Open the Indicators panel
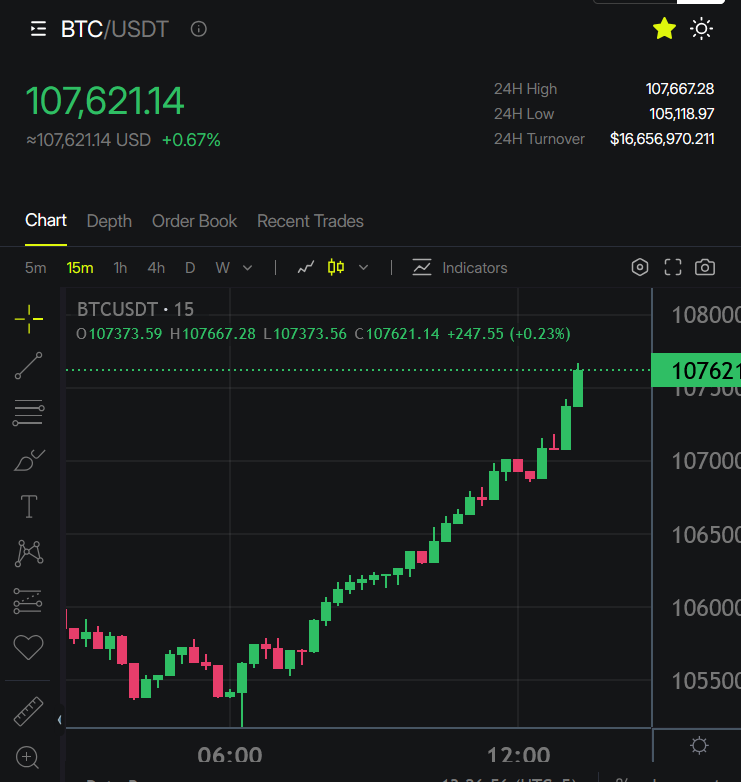 pyautogui.click(x=460, y=268)
